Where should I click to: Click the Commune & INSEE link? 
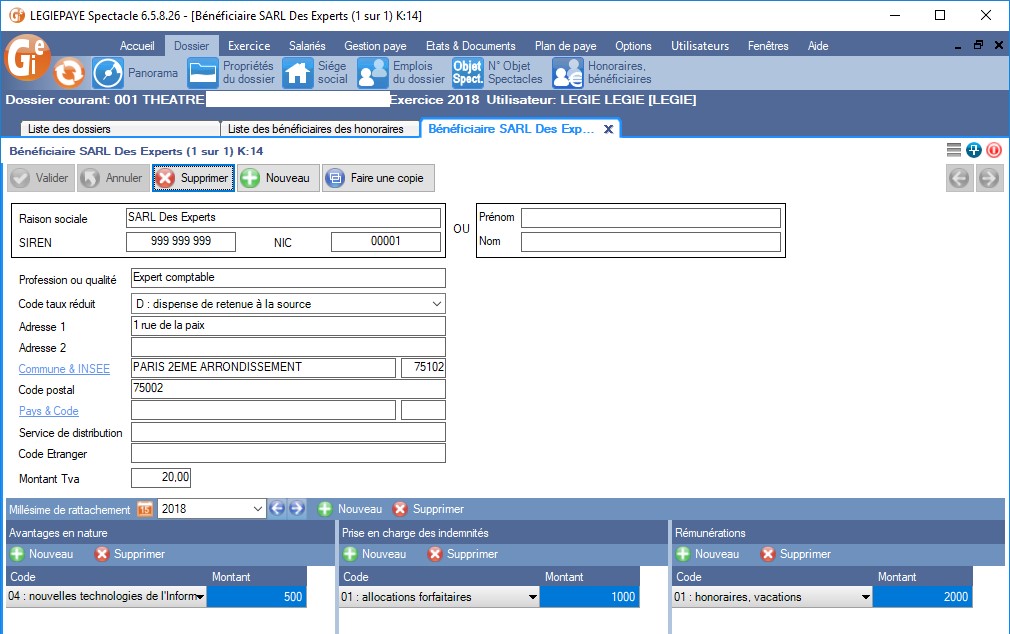coord(64,369)
